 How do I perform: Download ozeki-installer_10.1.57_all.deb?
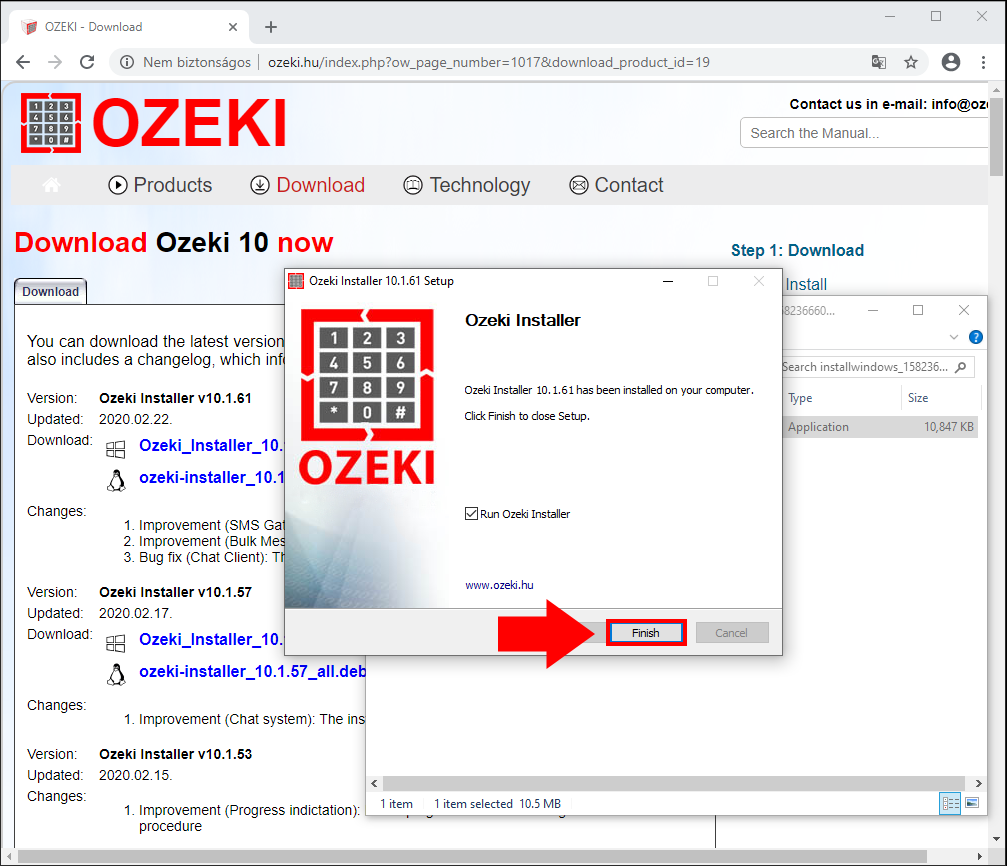tap(252, 671)
